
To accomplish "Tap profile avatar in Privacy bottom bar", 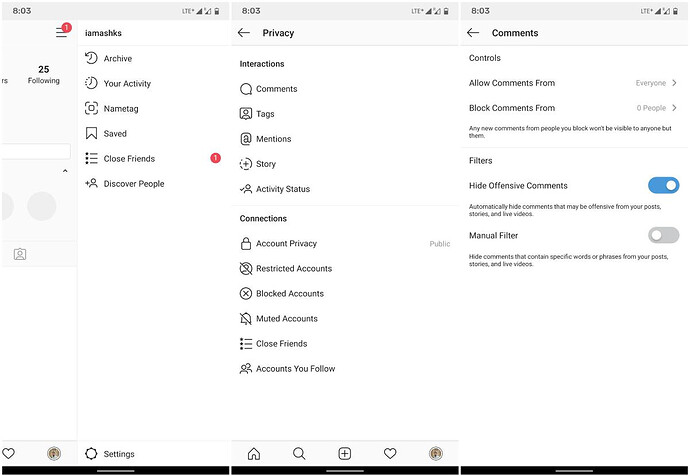I will tap(436, 454).
